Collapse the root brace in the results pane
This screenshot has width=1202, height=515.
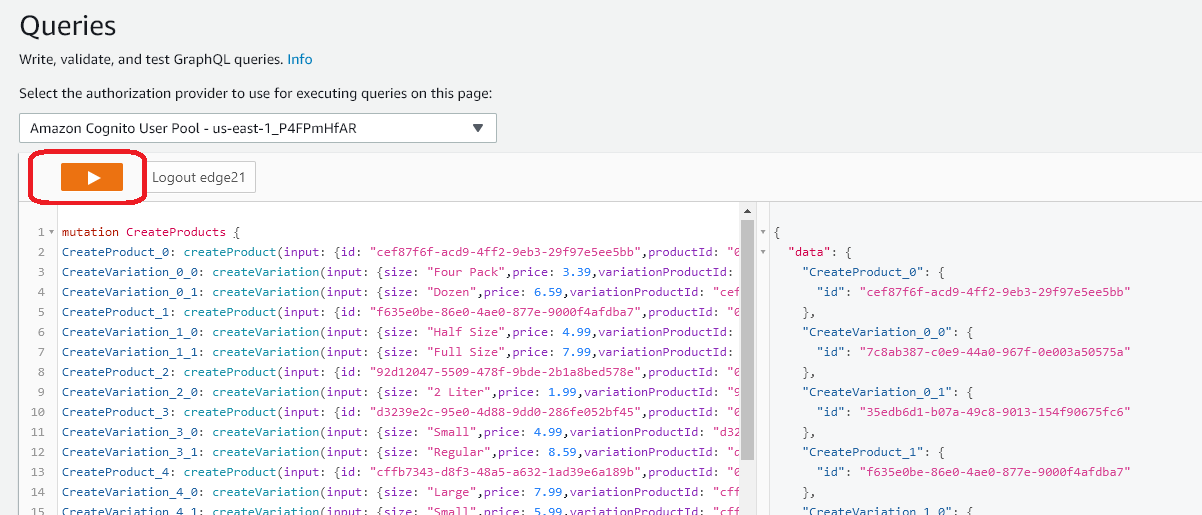tap(764, 232)
